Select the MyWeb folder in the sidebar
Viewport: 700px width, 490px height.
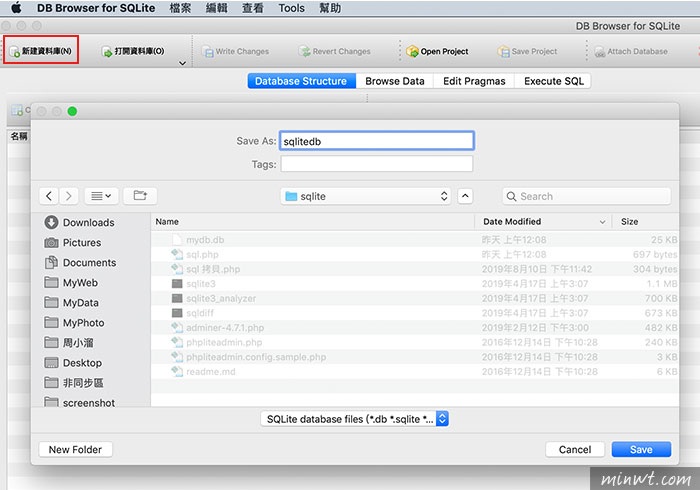tap(71, 282)
